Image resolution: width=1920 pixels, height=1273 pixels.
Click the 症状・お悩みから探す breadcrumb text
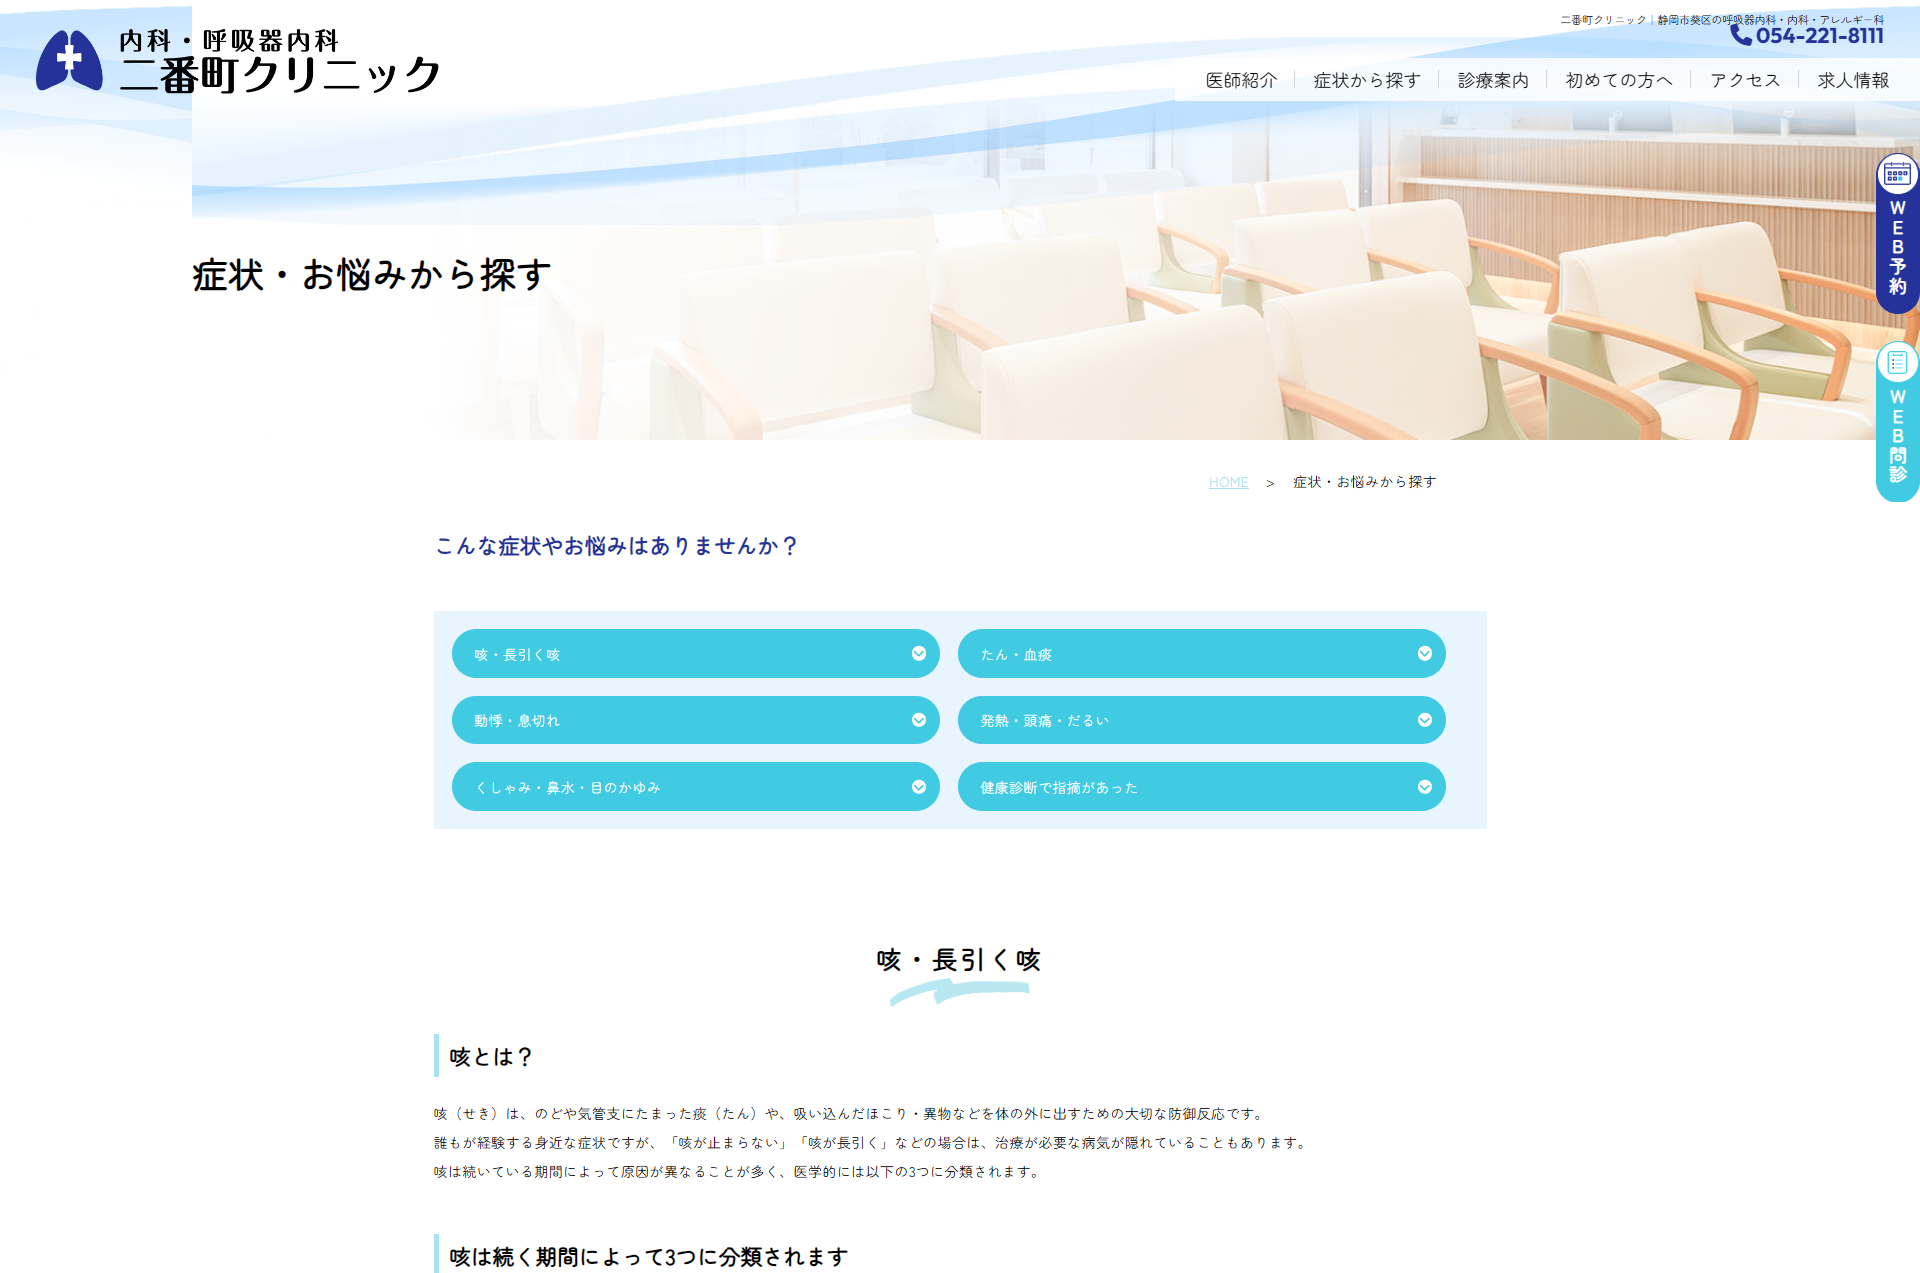point(1364,482)
